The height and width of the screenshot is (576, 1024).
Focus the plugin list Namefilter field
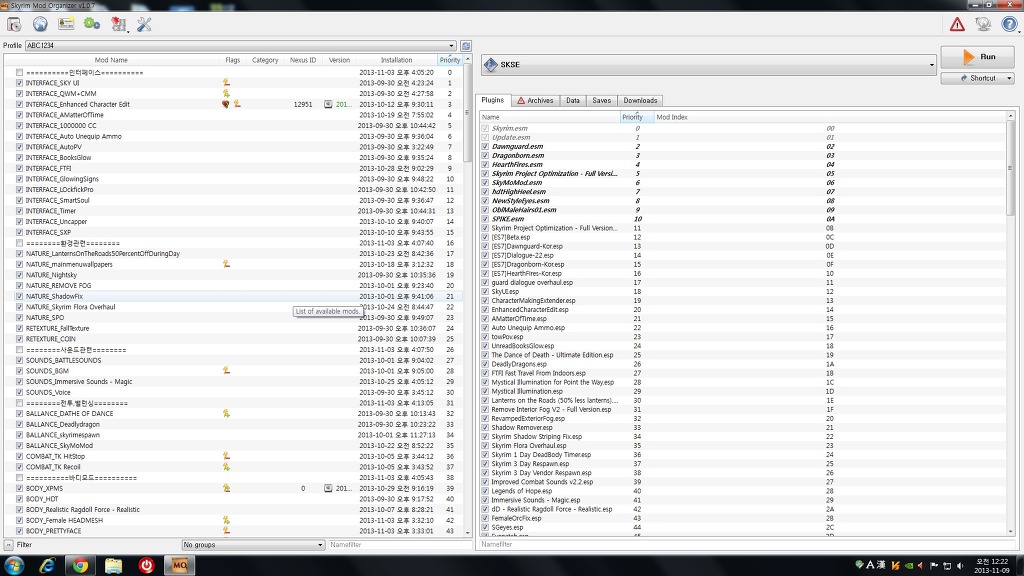pyautogui.click(x=746, y=544)
